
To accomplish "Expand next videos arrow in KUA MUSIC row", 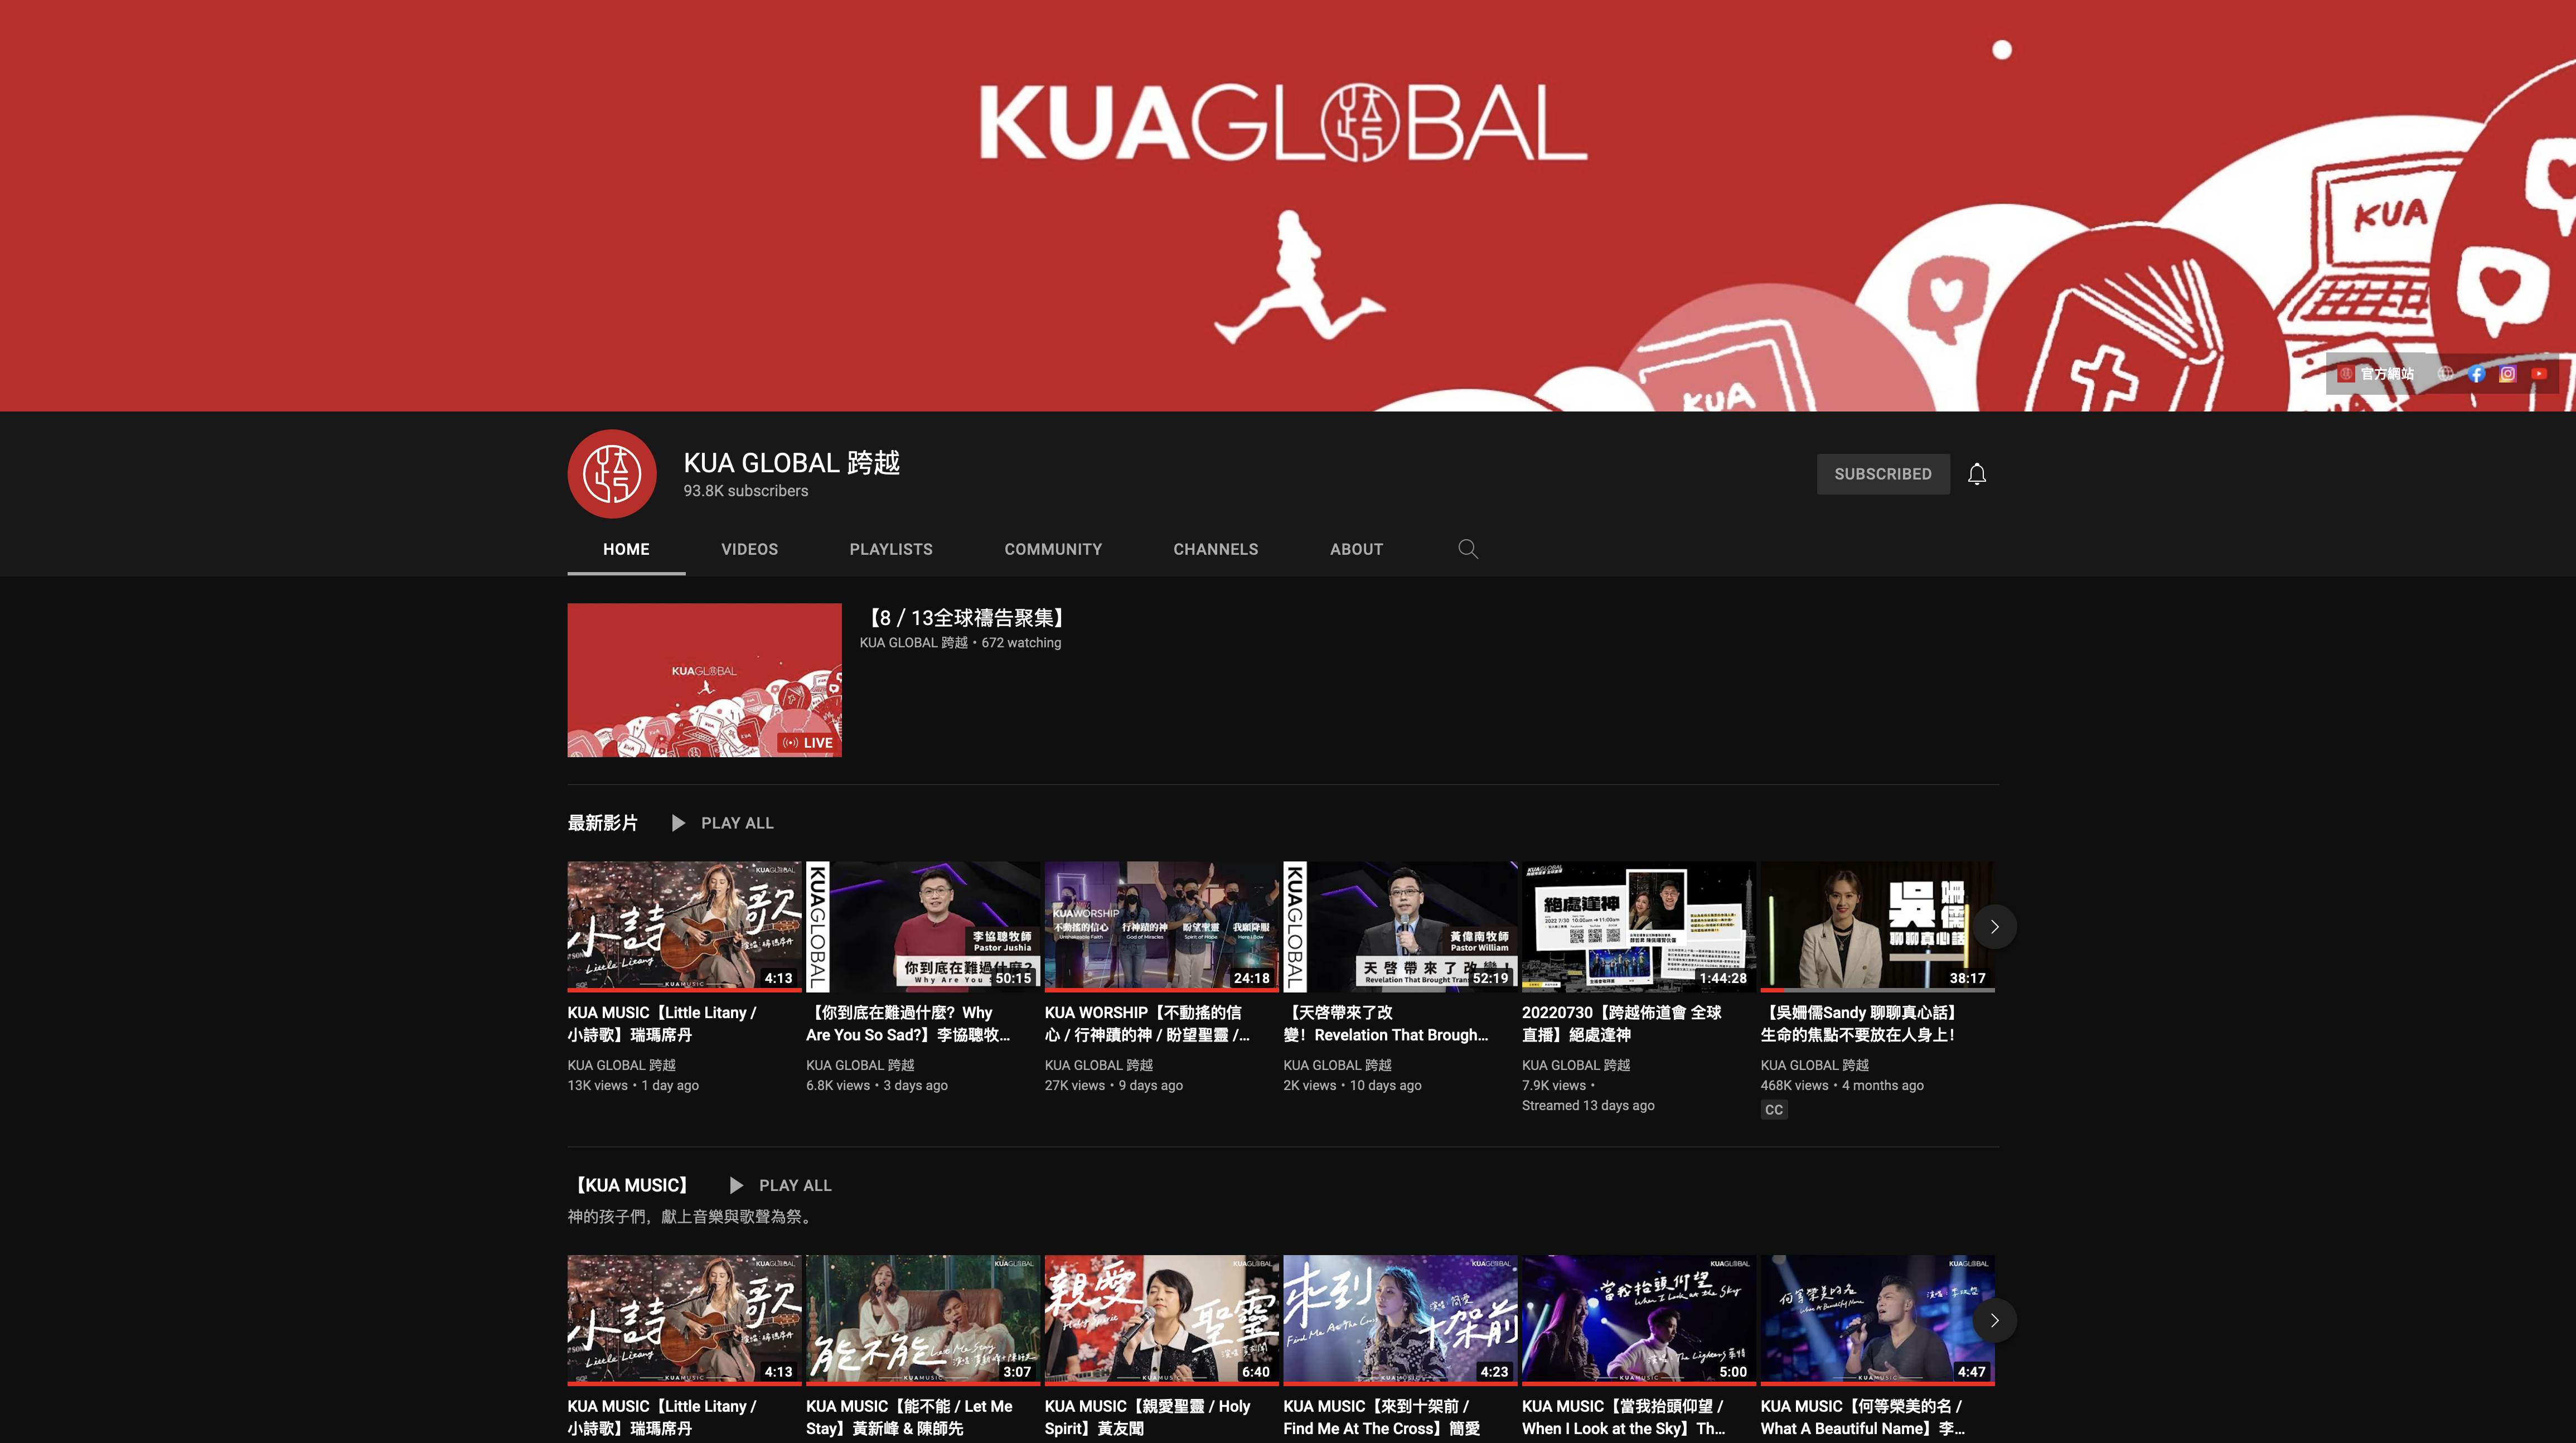I will coord(1994,1321).
